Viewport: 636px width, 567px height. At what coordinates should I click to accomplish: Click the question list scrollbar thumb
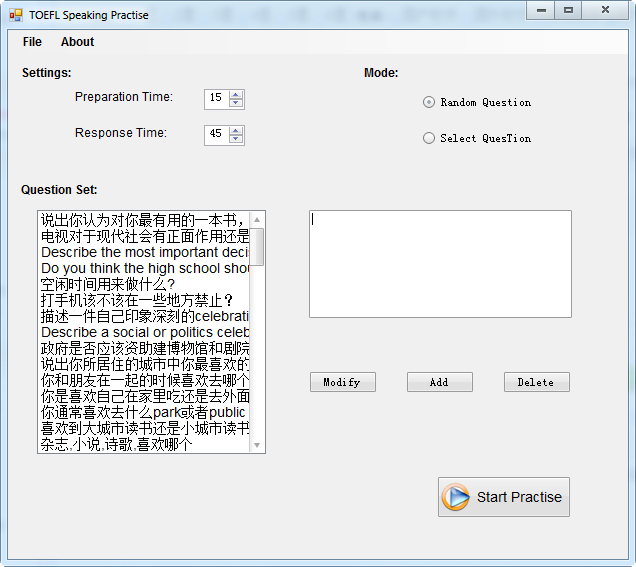click(257, 247)
